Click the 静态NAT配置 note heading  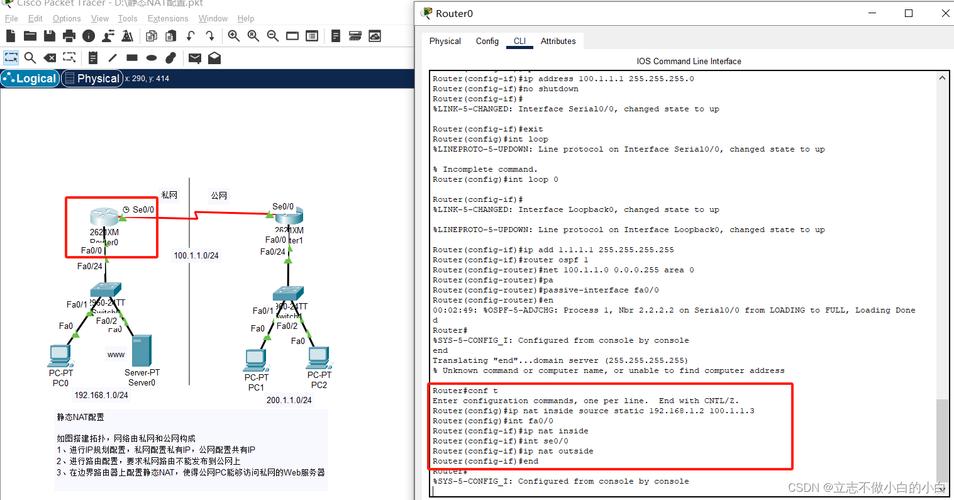click(80, 417)
